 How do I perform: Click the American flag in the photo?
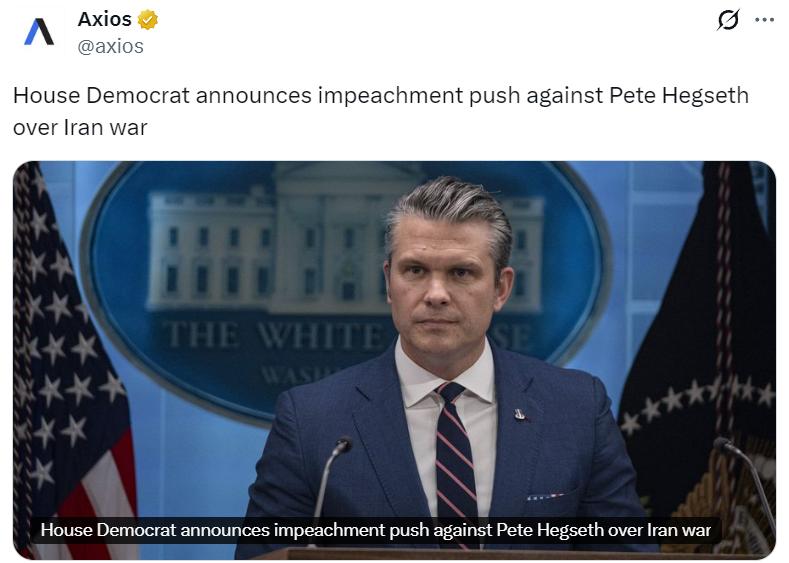tap(70, 360)
